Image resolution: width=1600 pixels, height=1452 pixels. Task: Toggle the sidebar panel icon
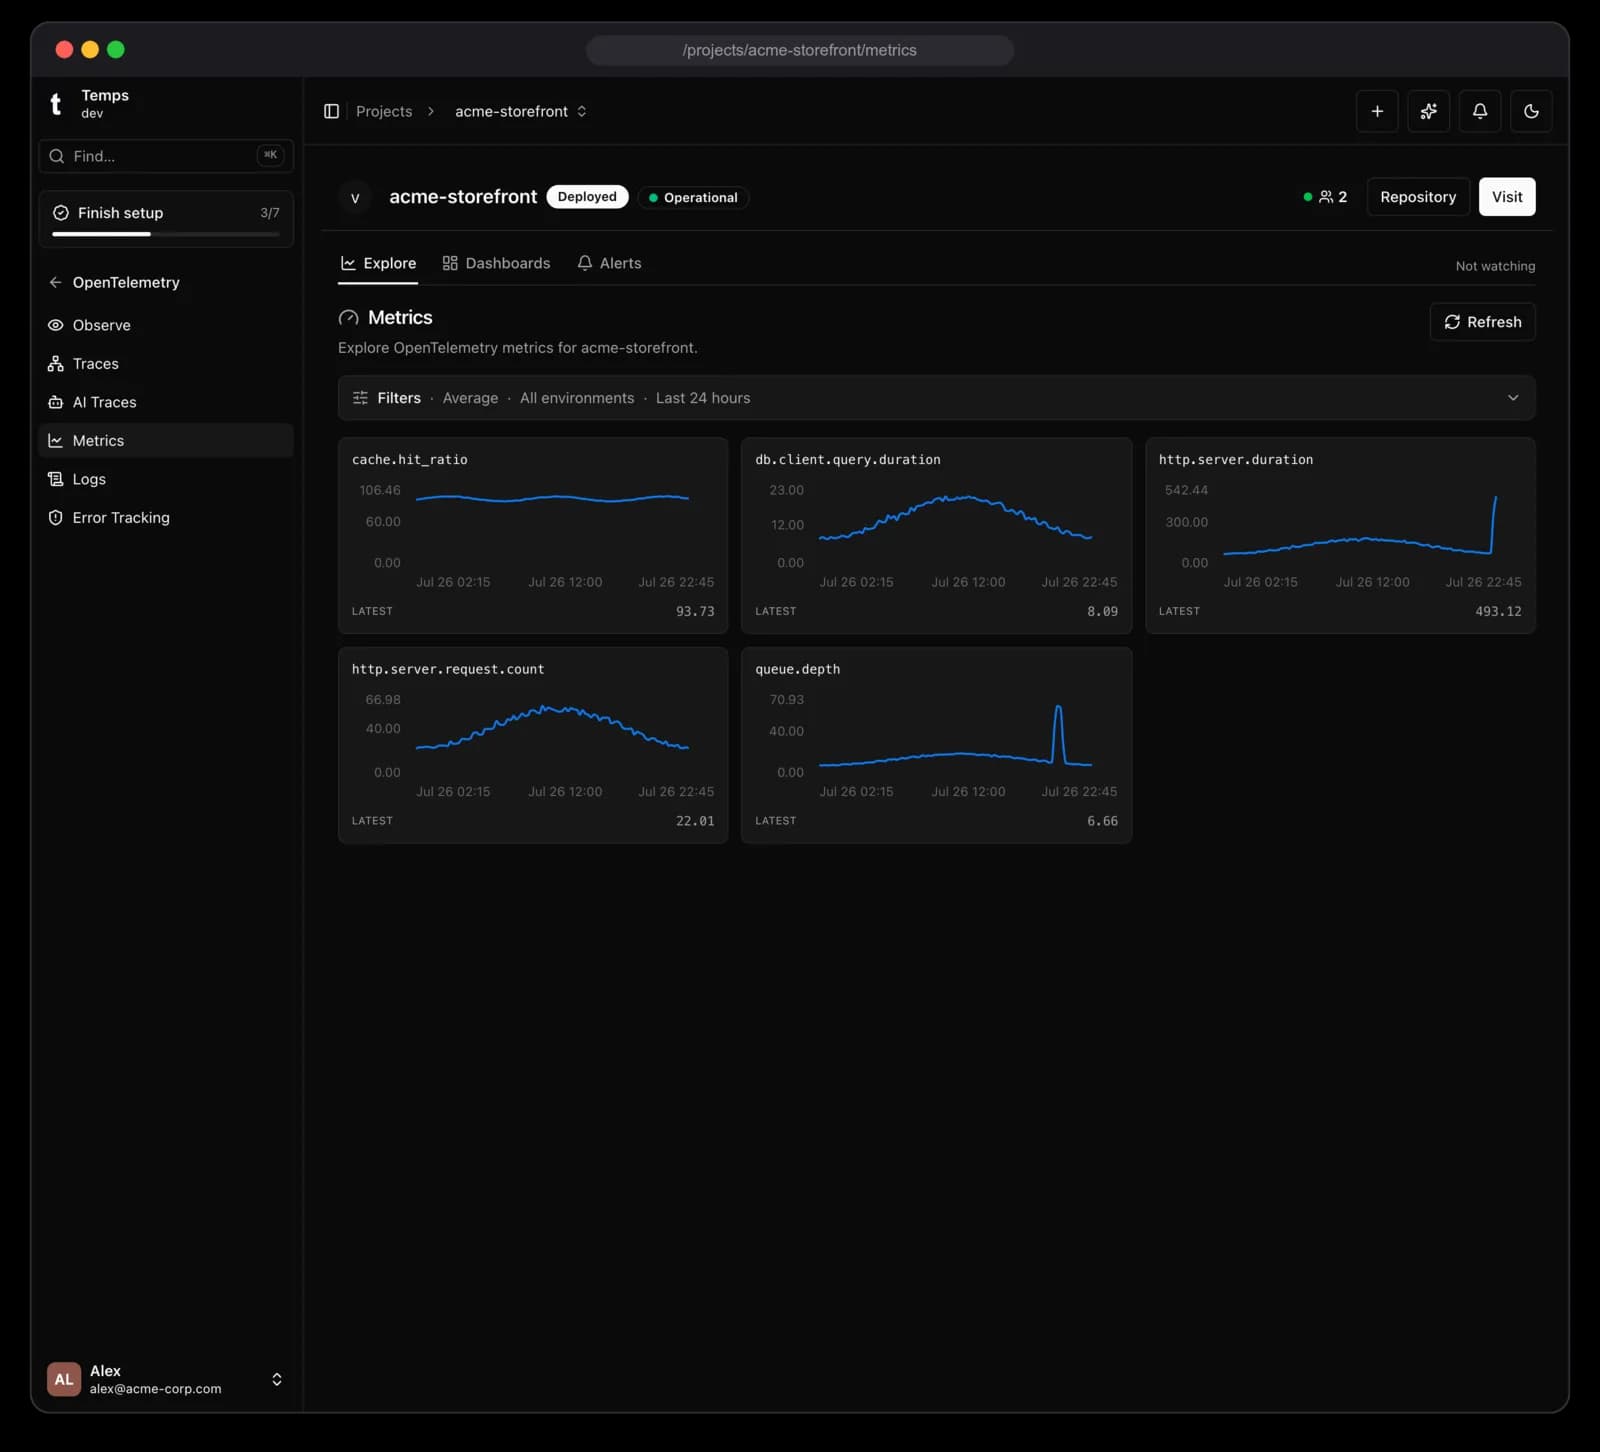tap(331, 111)
